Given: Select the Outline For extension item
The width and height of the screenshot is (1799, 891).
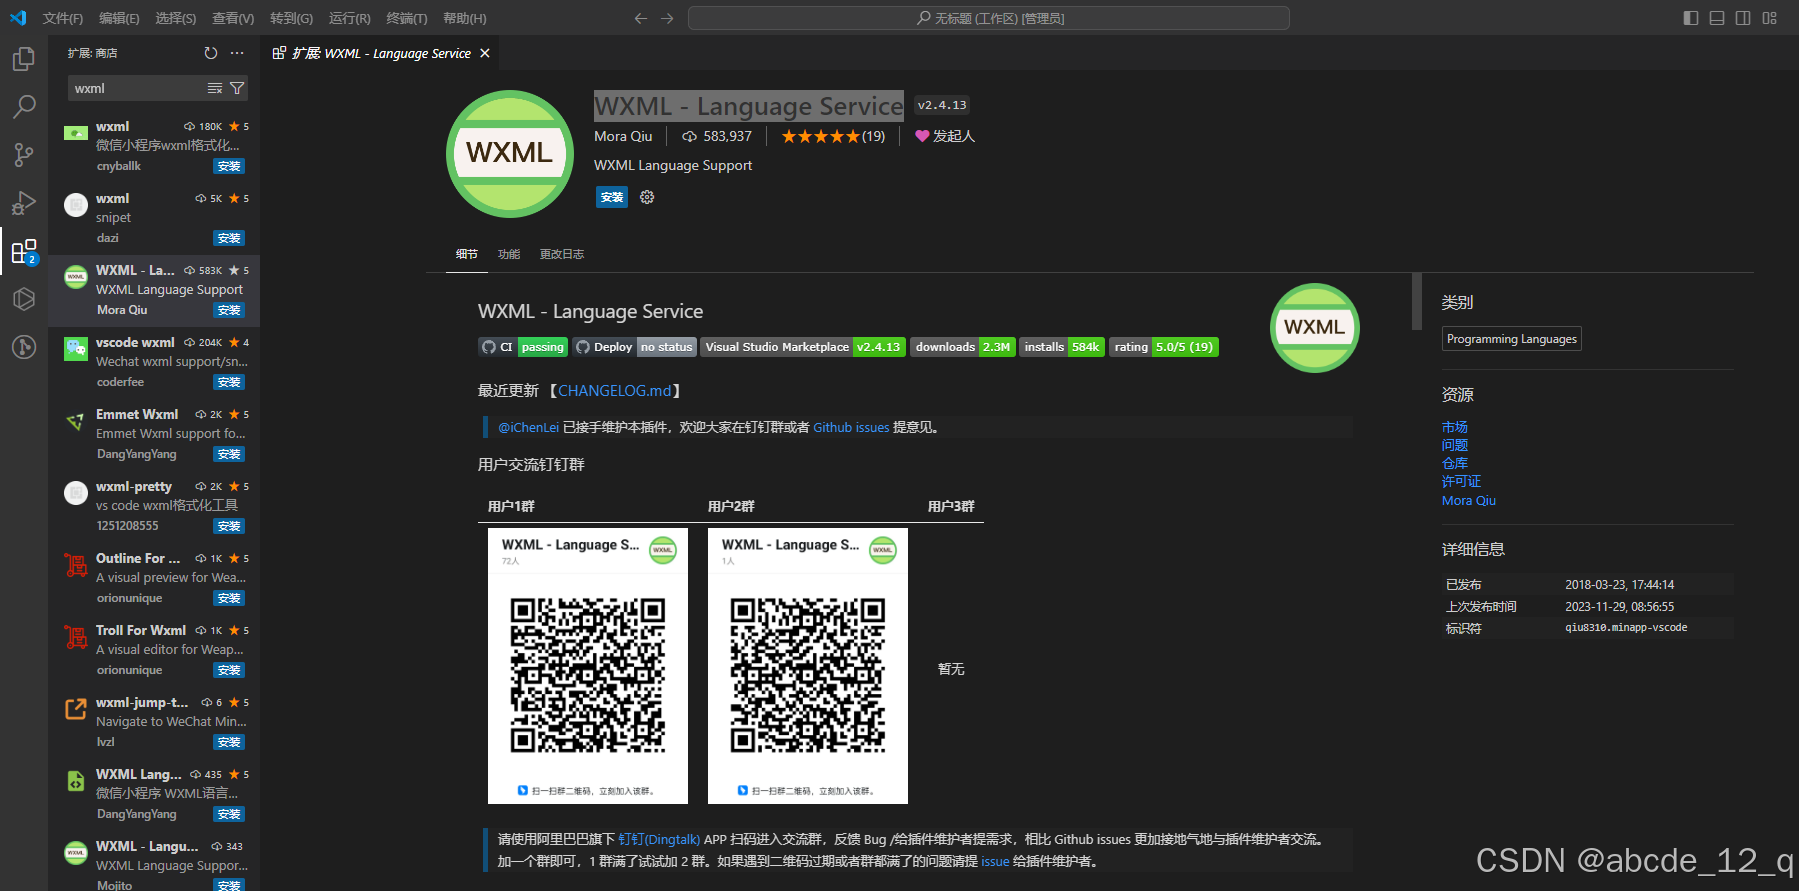Looking at the screenshot, I should click(154, 578).
